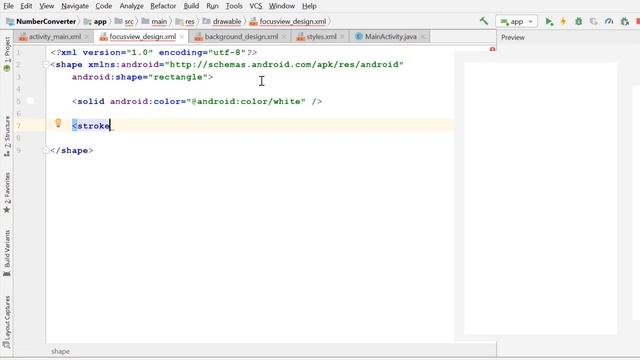Close the styles.xml tab
Viewport: 640px width, 360px height.
tap(342, 37)
